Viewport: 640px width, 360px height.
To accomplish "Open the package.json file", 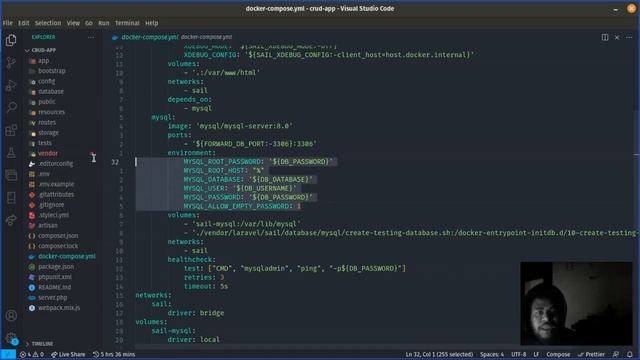I will [56, 267].
